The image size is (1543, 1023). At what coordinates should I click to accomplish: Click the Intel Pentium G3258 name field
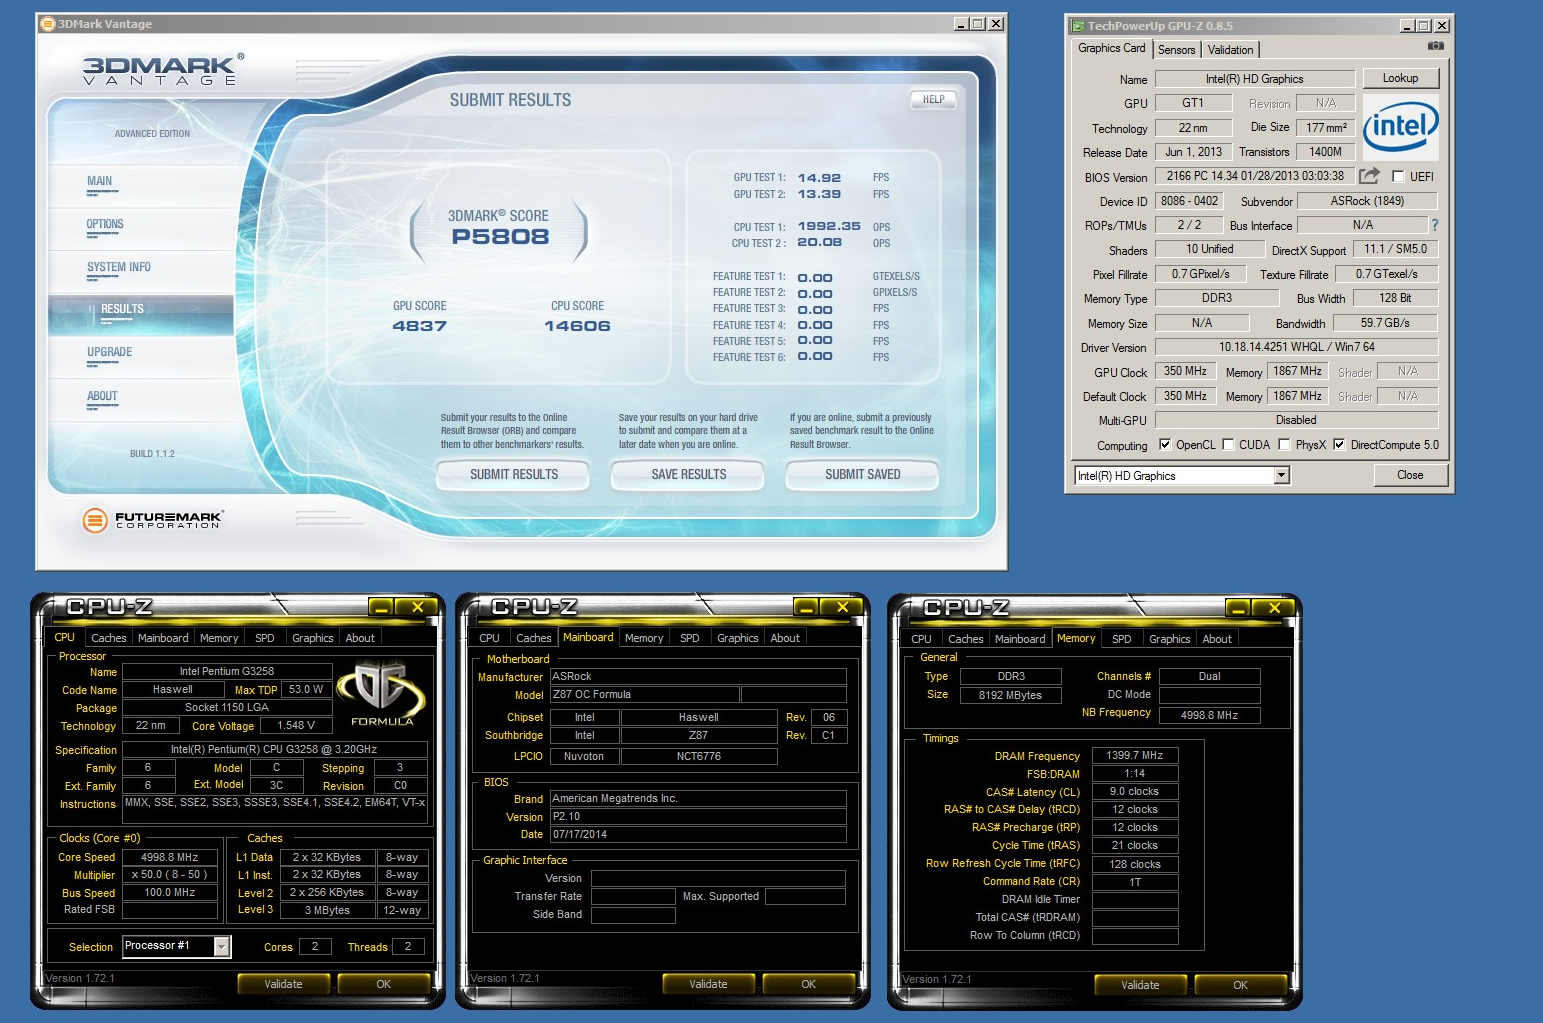pos(227,671)
